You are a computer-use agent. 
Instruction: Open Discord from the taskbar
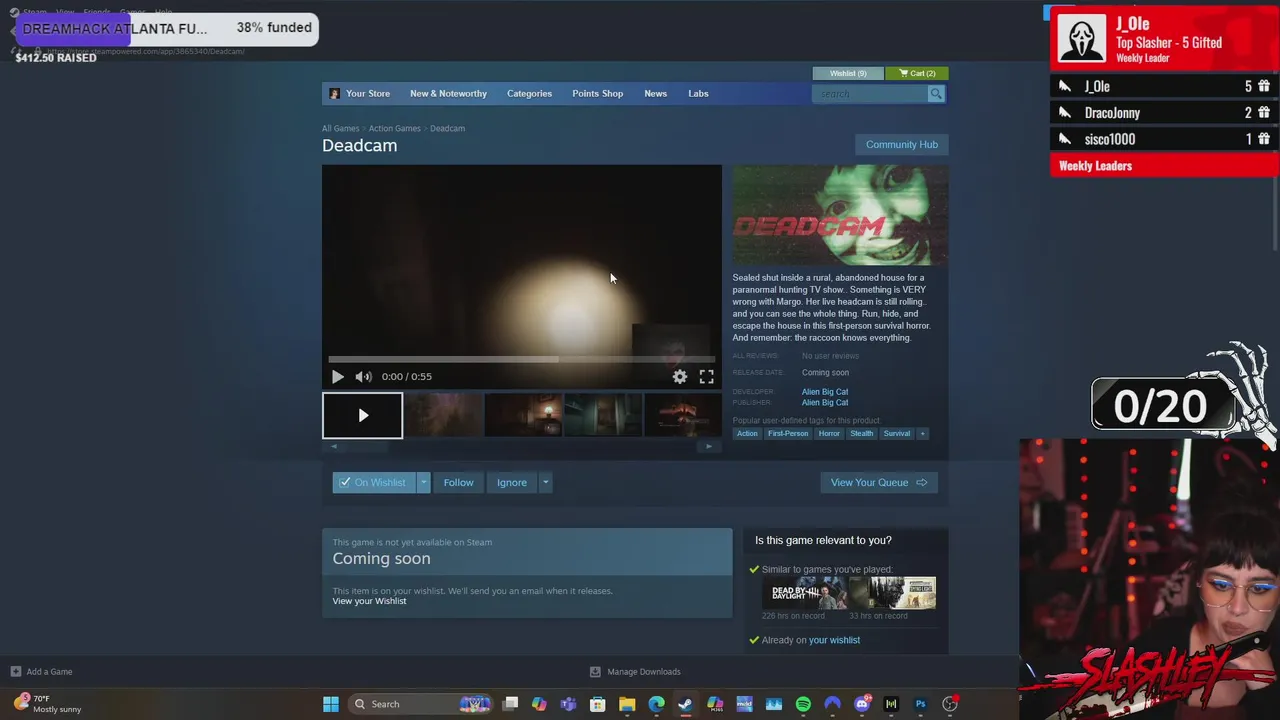[x=862, y=704]
